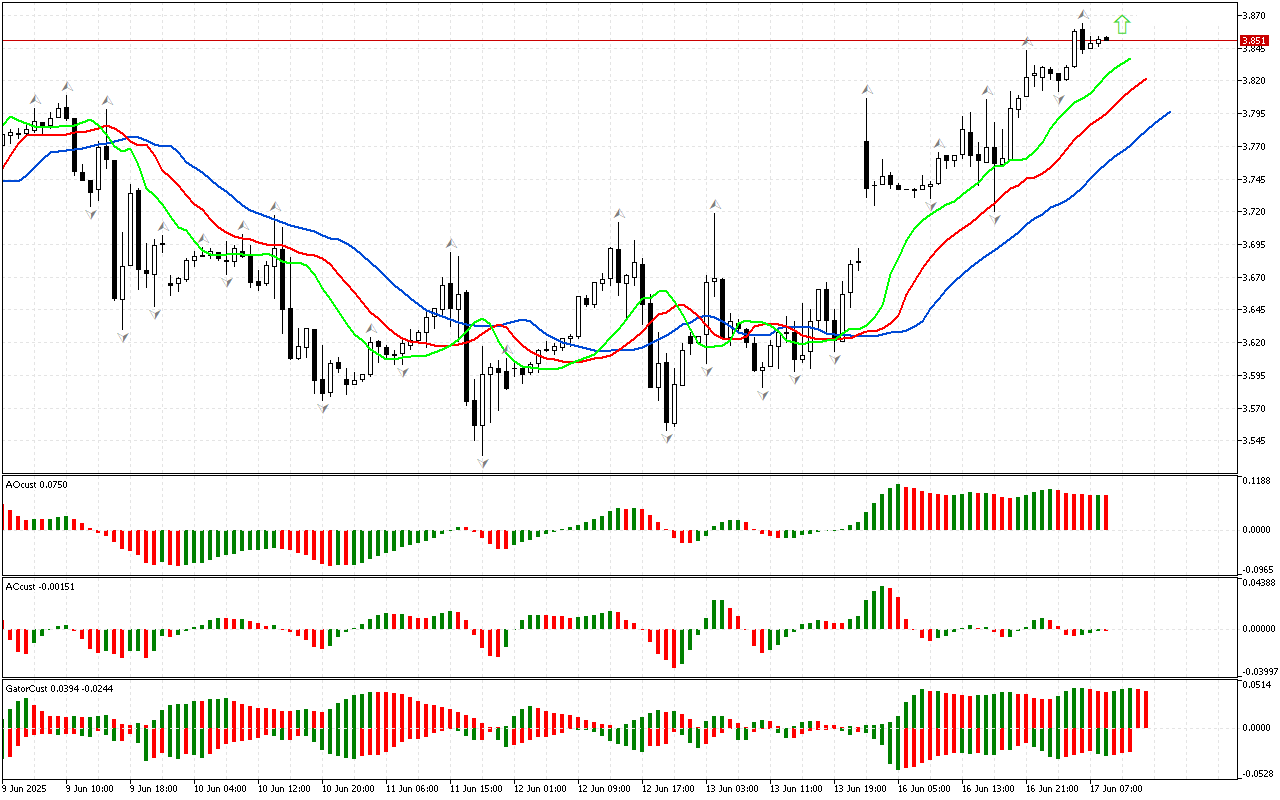This screenshot has width=1280, height=800.
Task: Select the up fractal above the 12 Jun 09:00 peak
Action: tap(619, 214)
